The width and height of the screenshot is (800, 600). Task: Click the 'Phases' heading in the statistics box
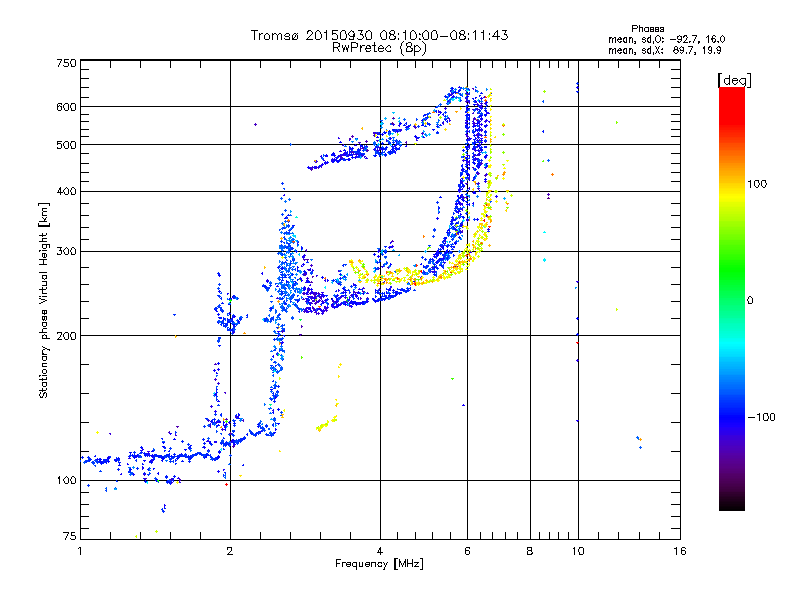[x=647, y=29]
